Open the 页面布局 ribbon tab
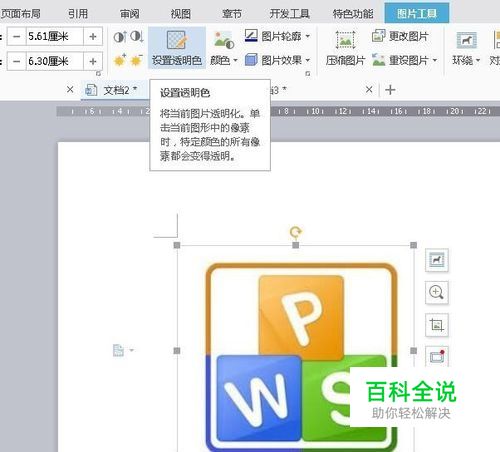Image resolution: width=500 pixels, height=452 pixels. coord(21,14)
